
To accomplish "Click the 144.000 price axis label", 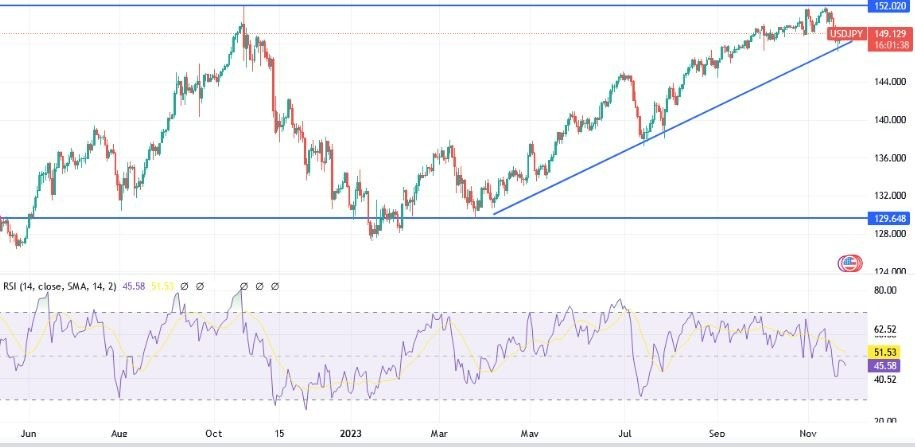I will coord(889,82).
